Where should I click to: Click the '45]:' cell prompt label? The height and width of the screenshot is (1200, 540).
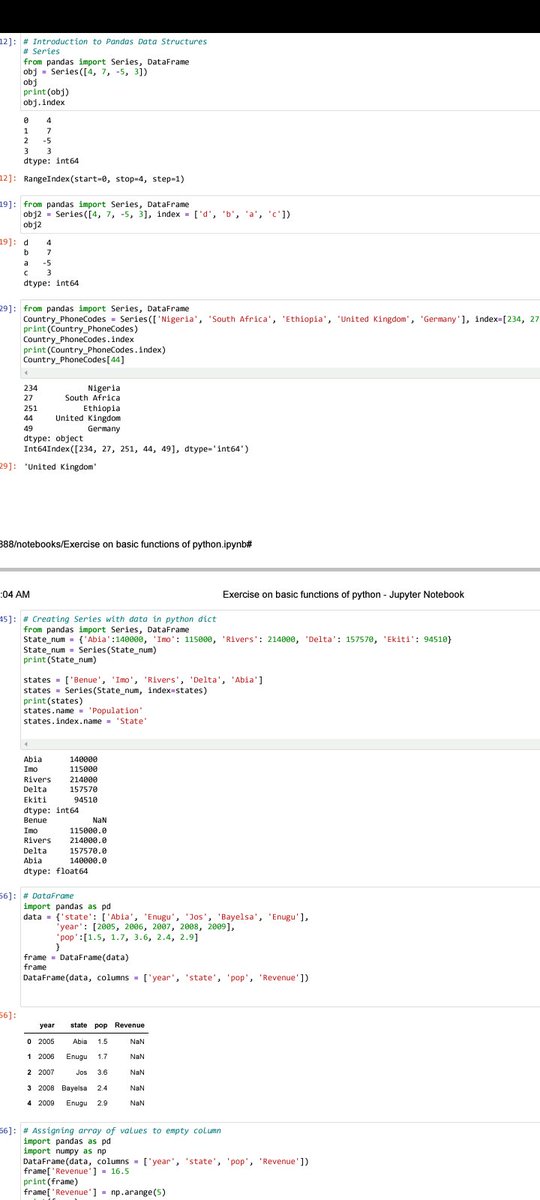tap(7, 619)
